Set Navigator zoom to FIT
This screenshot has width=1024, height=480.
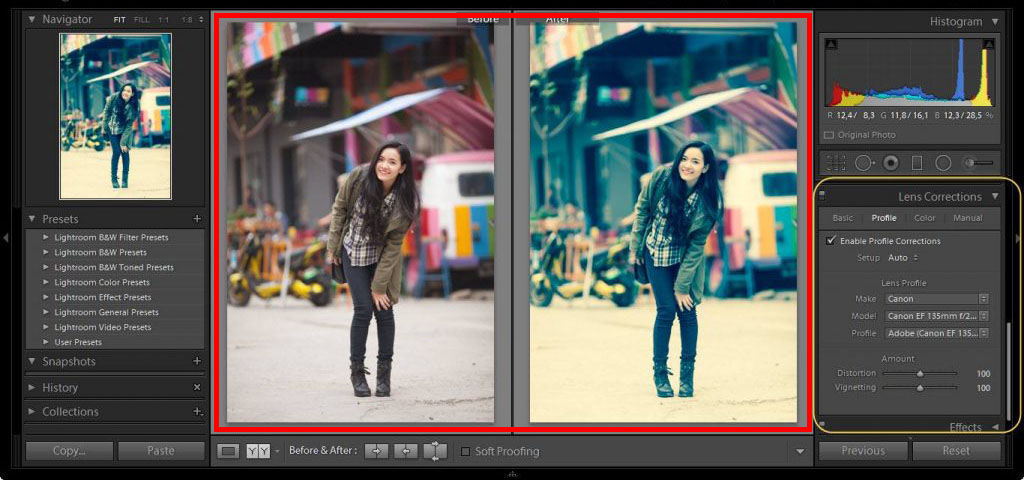pyautogui.click(x=120, y=20)
